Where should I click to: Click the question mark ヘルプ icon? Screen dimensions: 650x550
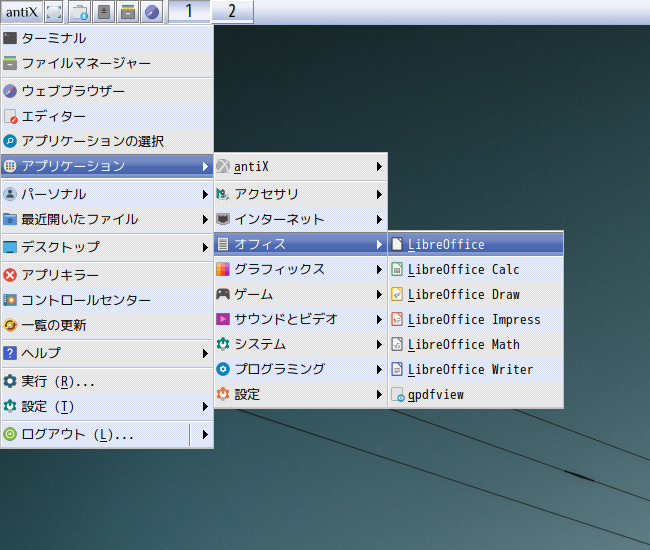[10, 353]
